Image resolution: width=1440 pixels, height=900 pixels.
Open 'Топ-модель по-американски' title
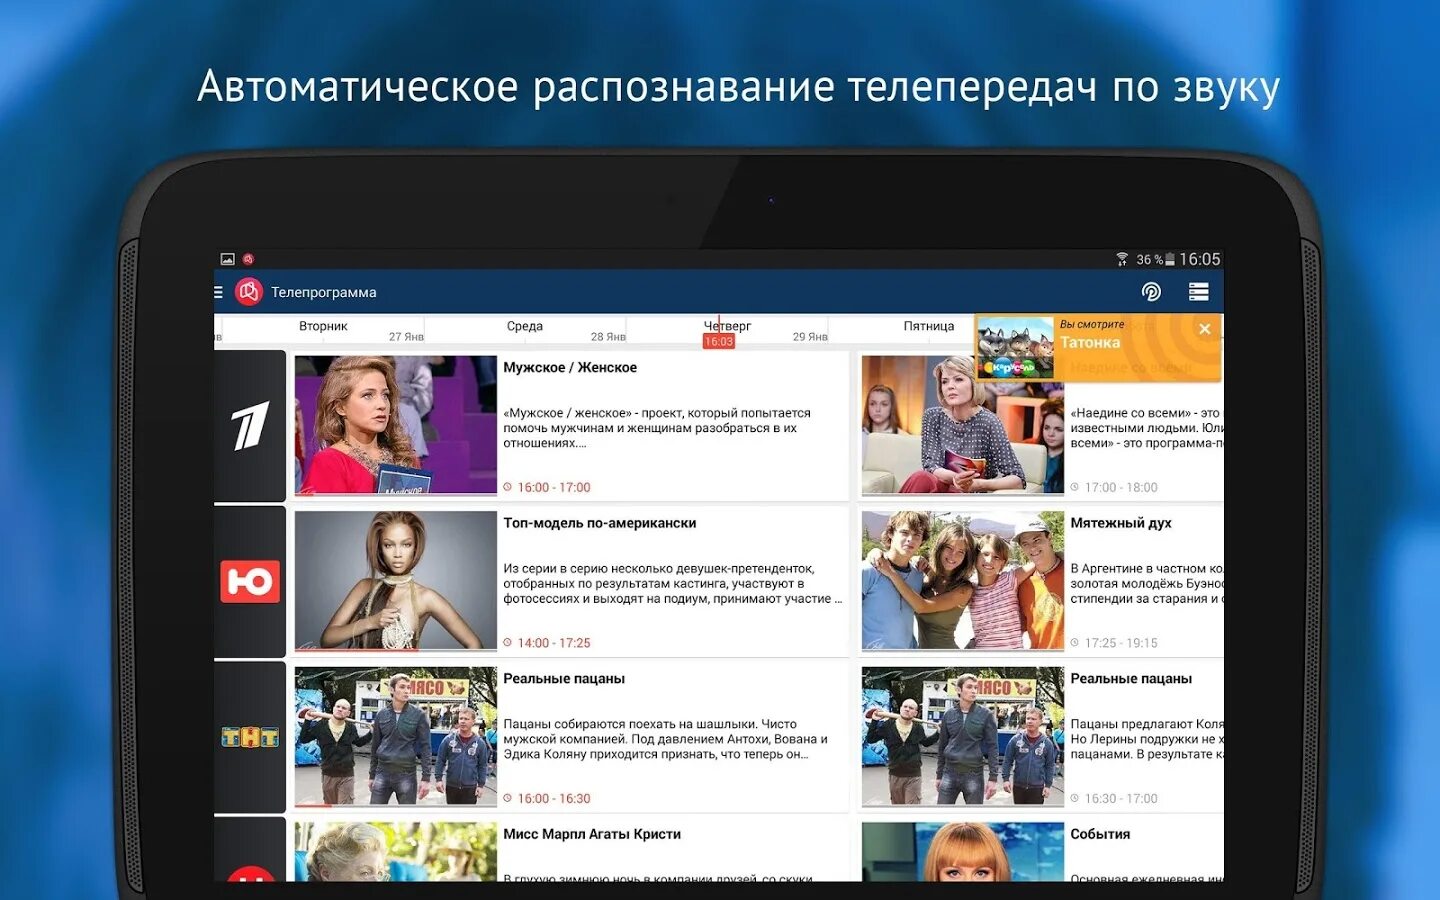click(x=600, y=523)
